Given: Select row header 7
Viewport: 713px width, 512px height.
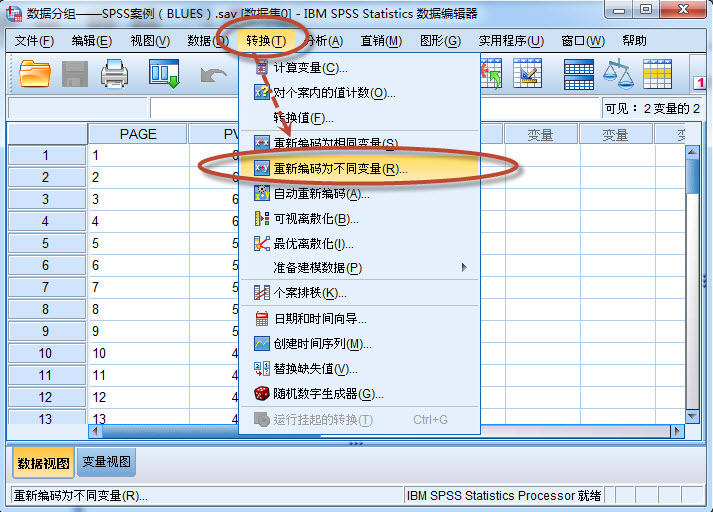Looking at the screenshot, I should point(46,287).
